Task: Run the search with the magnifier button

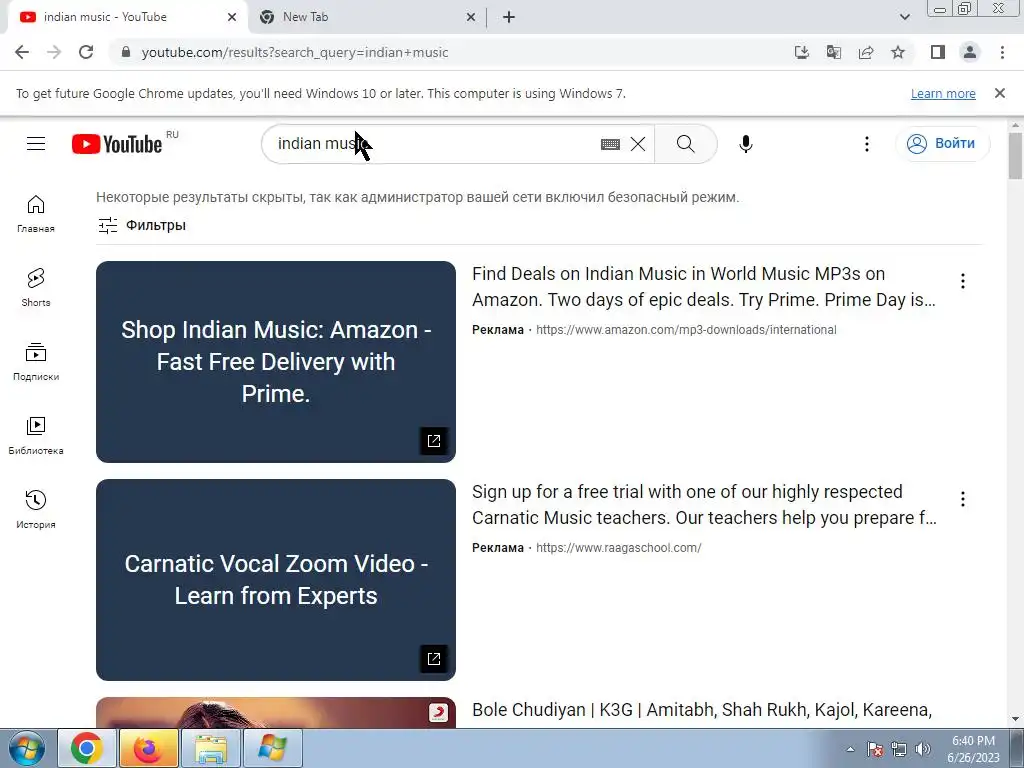Action: pos(686,144)
